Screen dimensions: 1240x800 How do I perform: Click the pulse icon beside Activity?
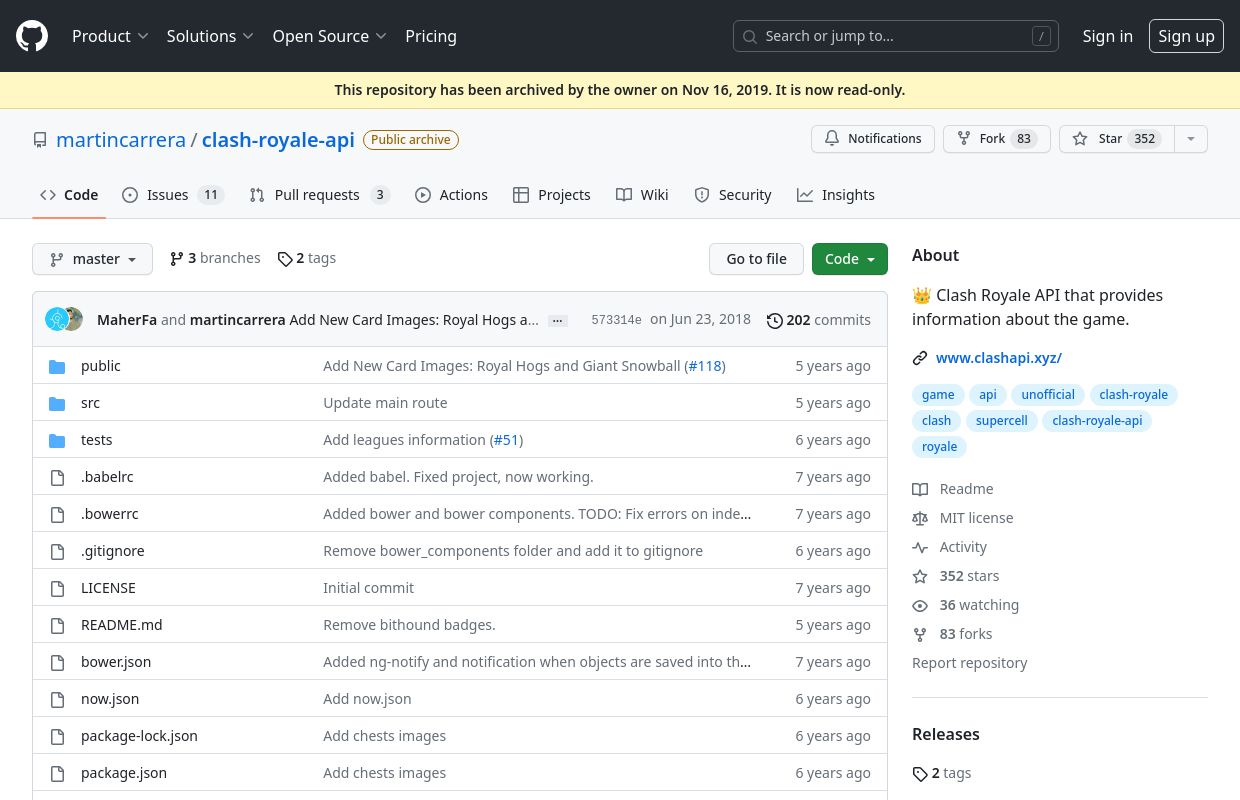click(920, 547)
